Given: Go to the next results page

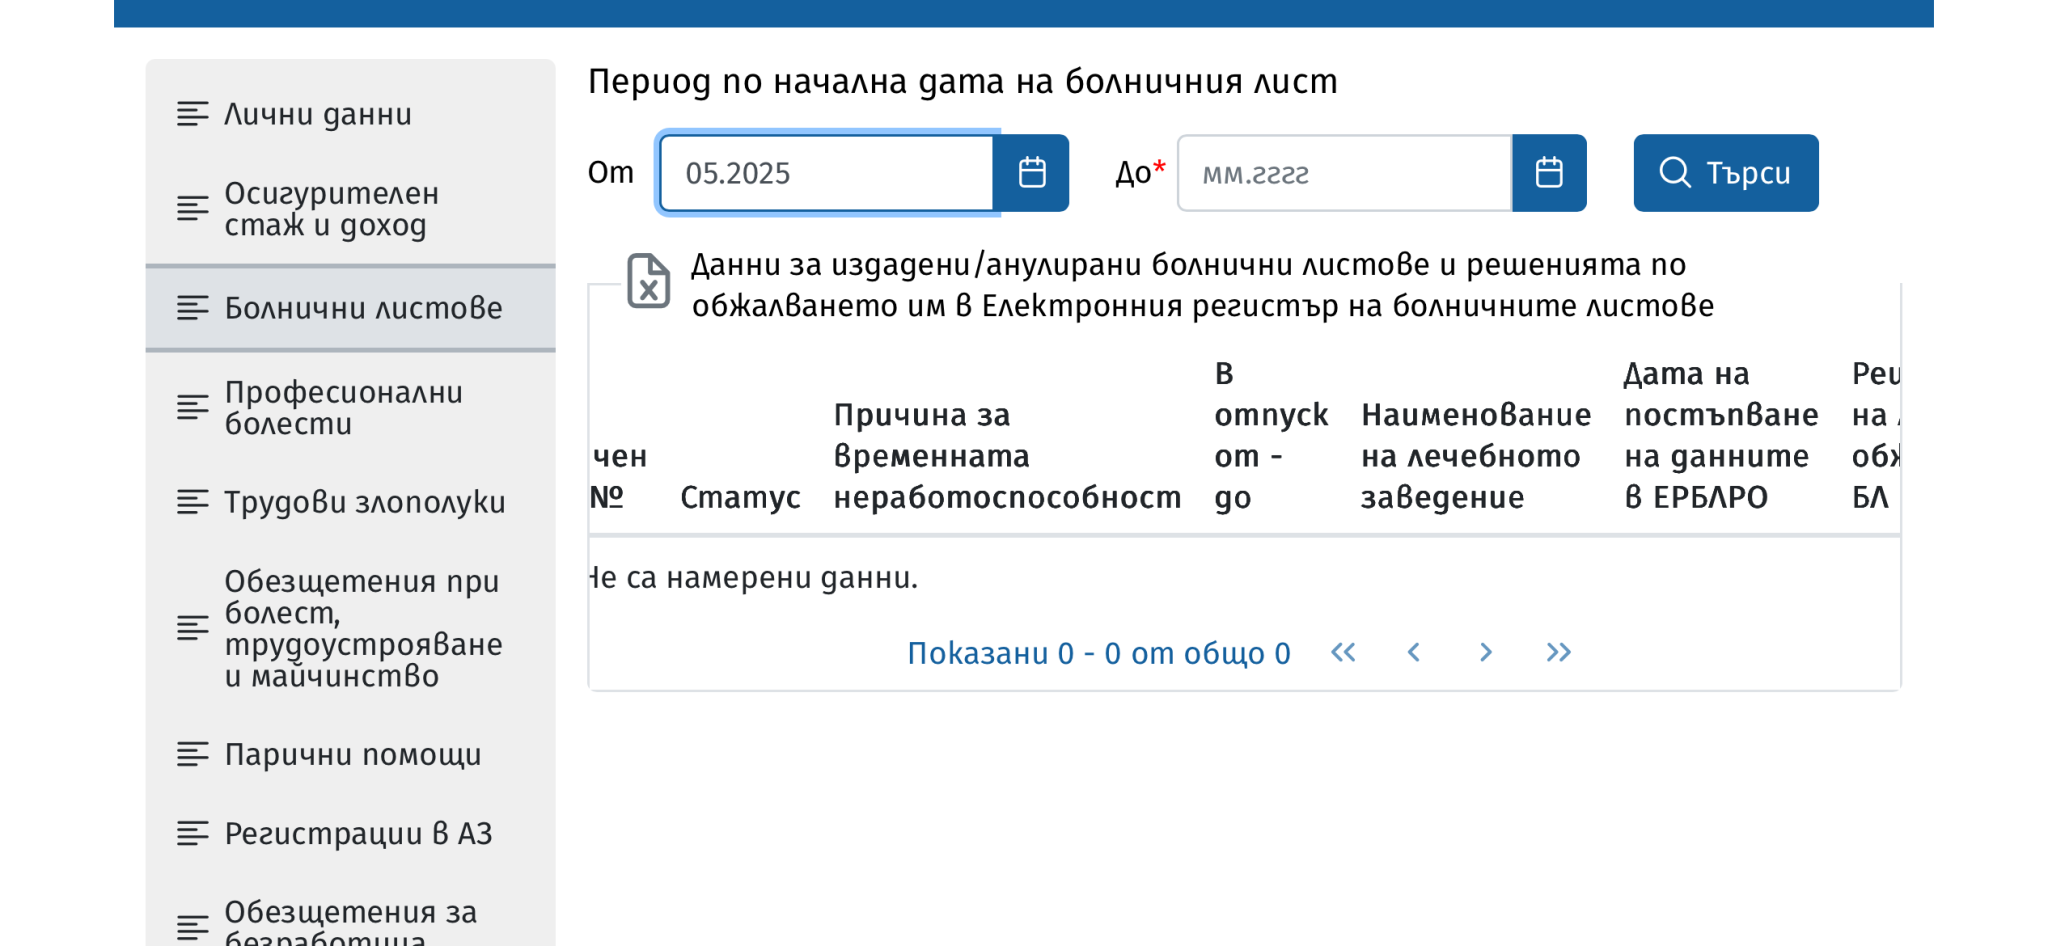Looking at the screenshot, I should point(1486,653).
